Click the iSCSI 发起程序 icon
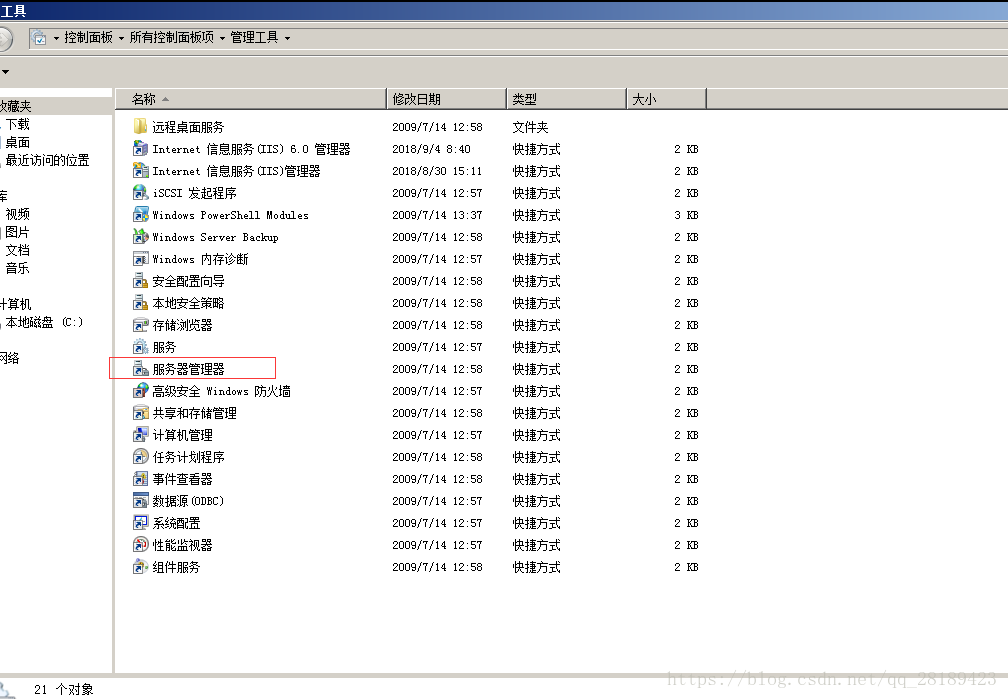 click(x=140, y=192)
